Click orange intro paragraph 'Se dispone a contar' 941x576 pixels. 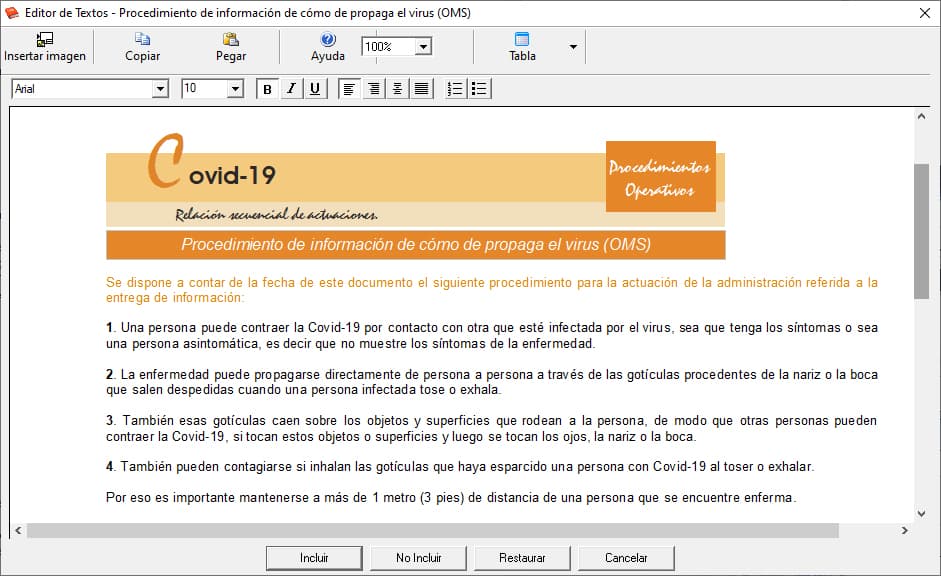pyautogui.click(x=492, y=290)
